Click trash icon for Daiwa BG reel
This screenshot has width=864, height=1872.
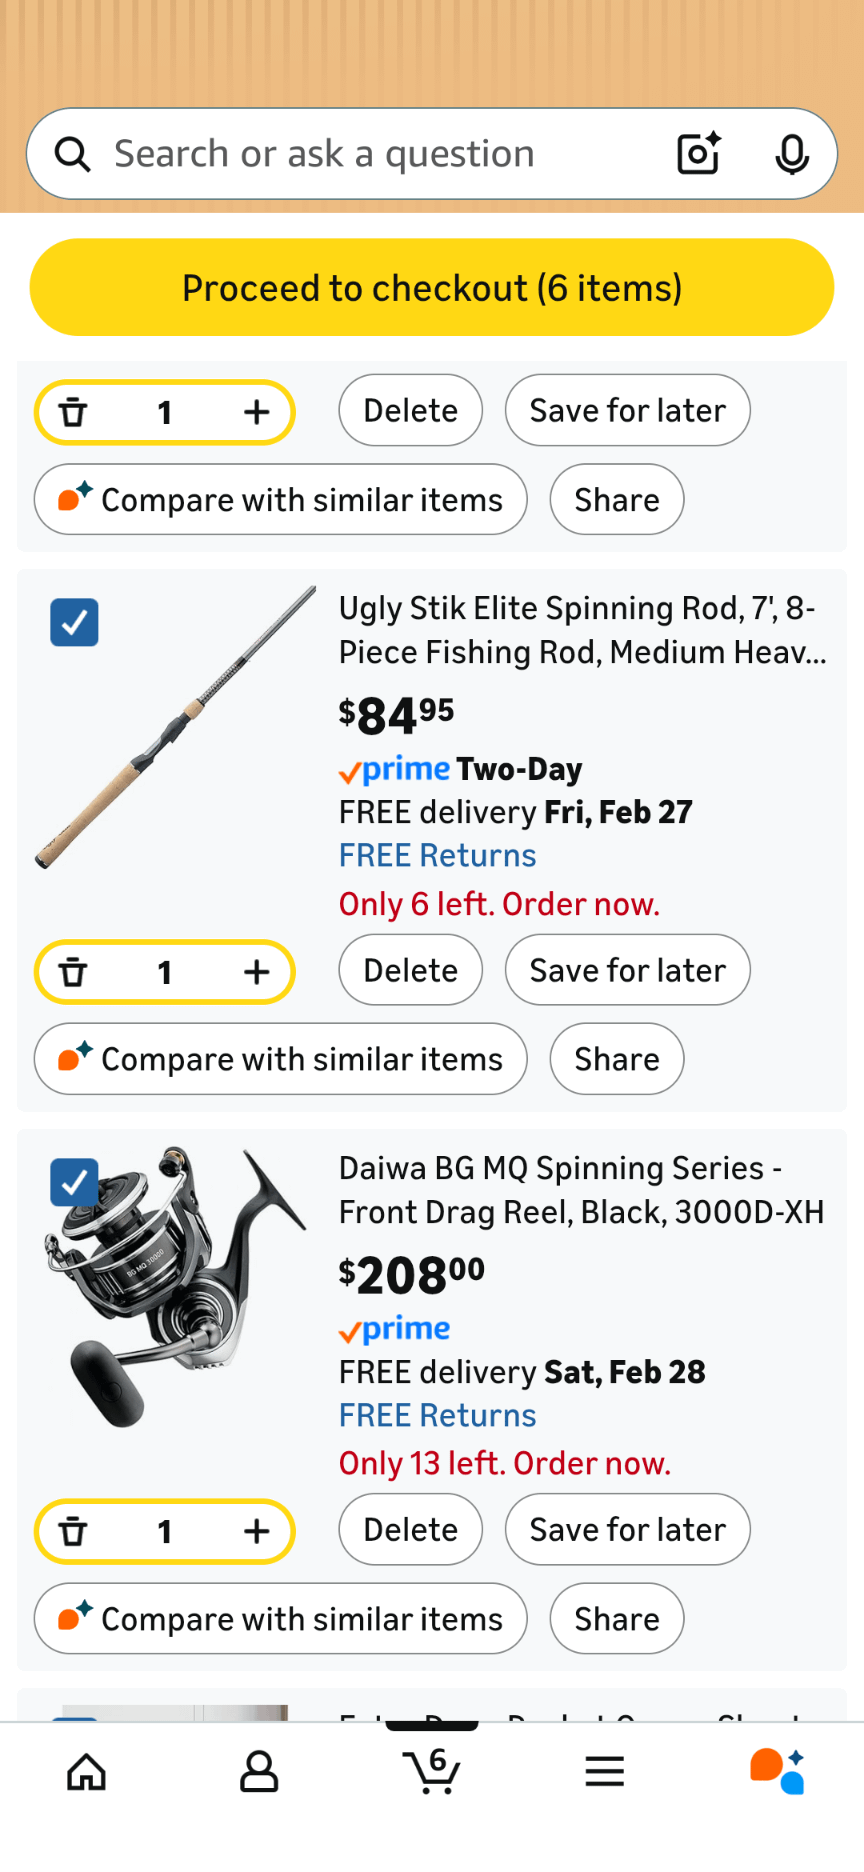pyautogui.click(x=73, y=1531)
